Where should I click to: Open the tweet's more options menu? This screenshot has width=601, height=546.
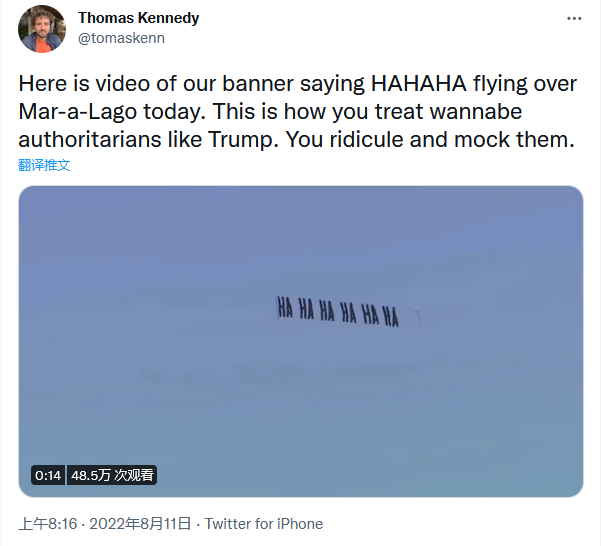click(574, 19)
